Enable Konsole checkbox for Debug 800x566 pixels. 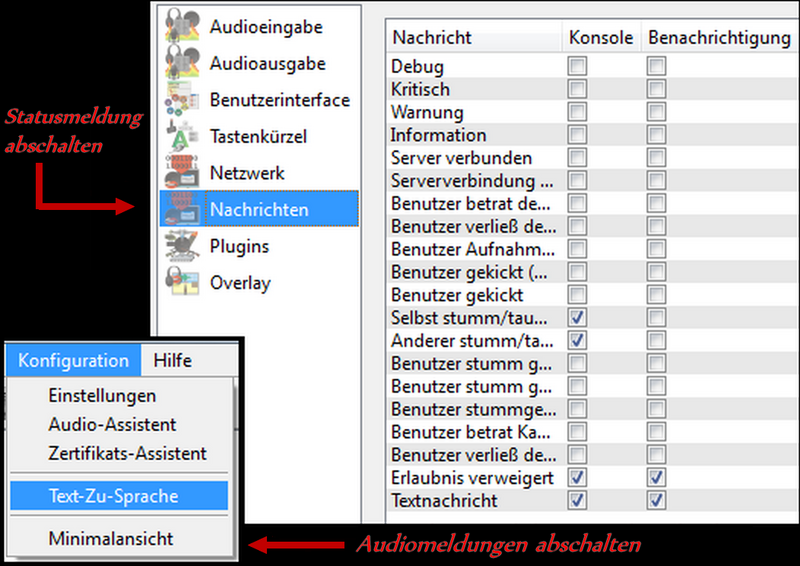(577, 66)
